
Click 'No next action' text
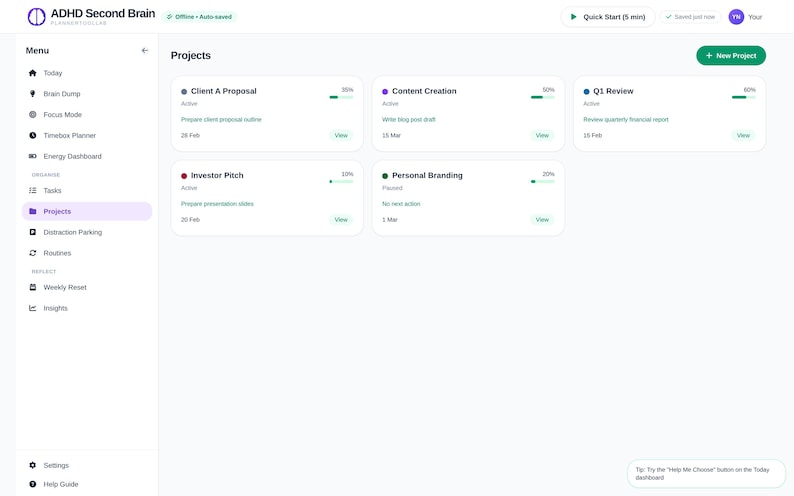[401, 204]
